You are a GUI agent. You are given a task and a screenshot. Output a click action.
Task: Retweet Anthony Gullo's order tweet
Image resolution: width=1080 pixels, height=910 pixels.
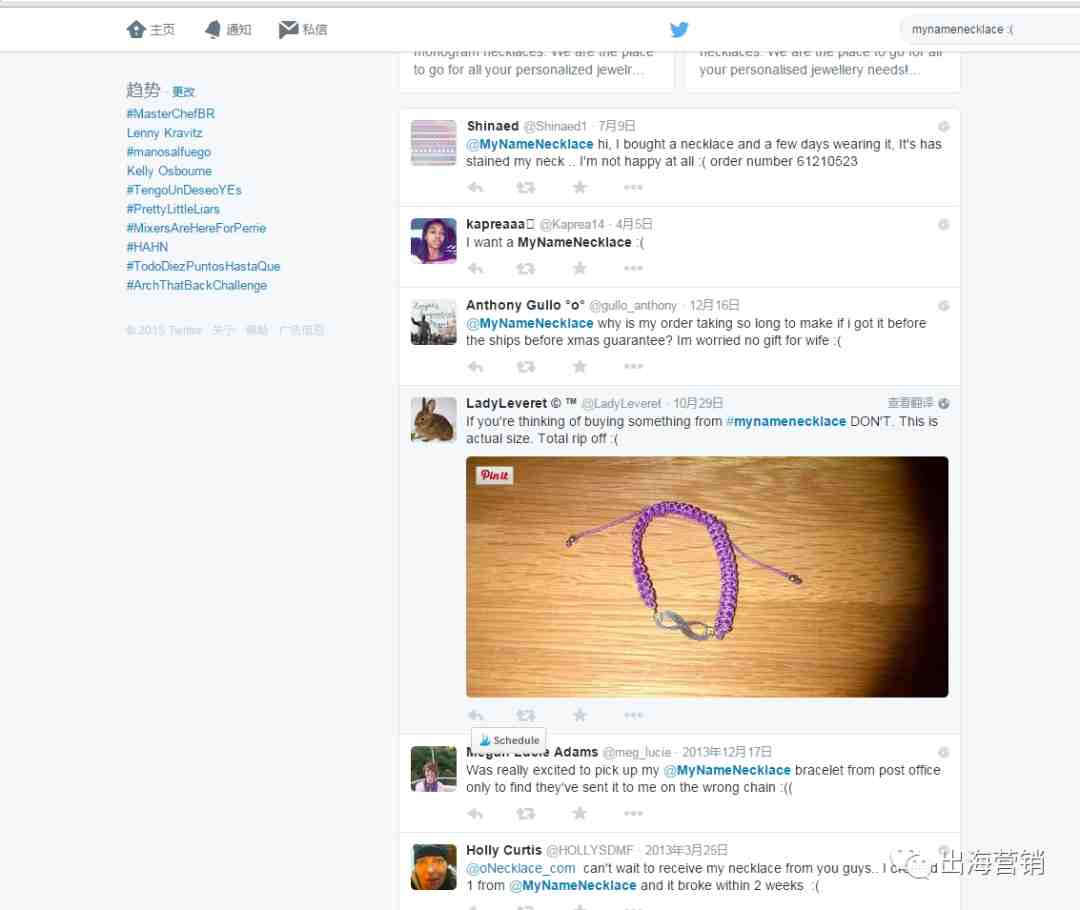click(526, 367)
